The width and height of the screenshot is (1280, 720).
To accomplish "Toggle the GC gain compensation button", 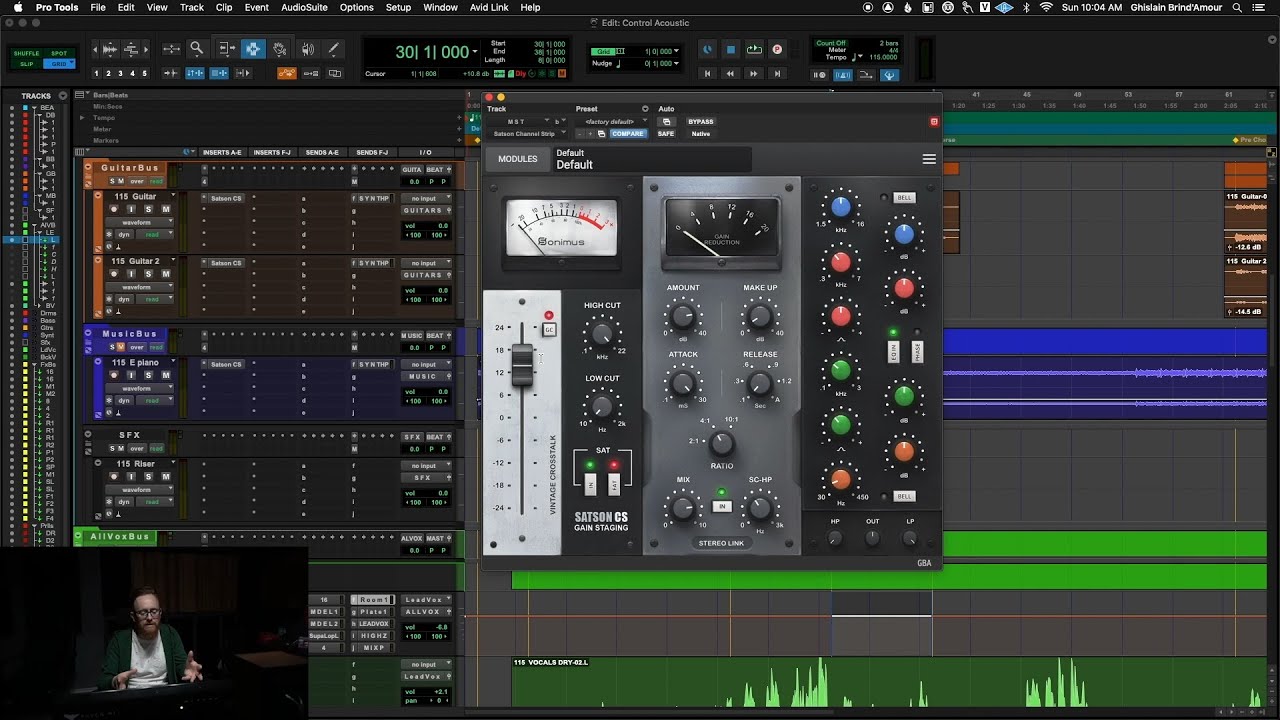I will click(x=549, y=329).
